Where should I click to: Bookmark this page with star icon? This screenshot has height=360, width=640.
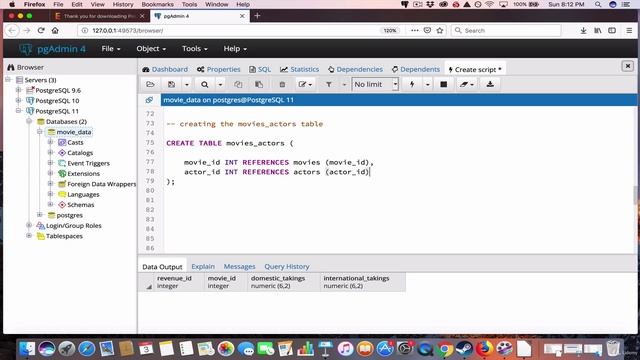[x=440, y=30]
